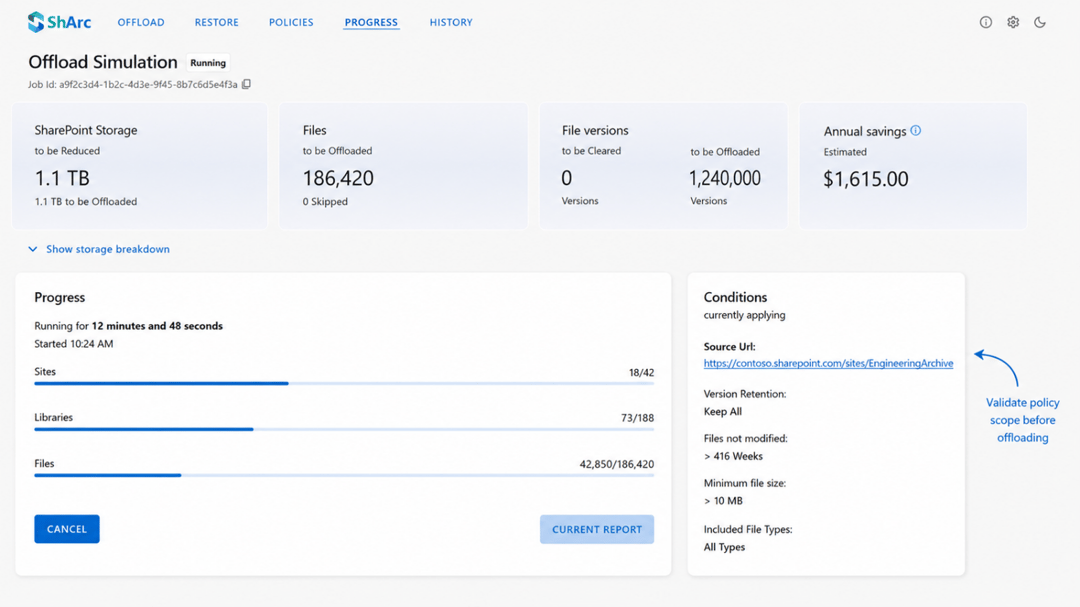Click the Show storage breakdown text
The width and height of the screenshot is (1080, 607).
(107, 249)
